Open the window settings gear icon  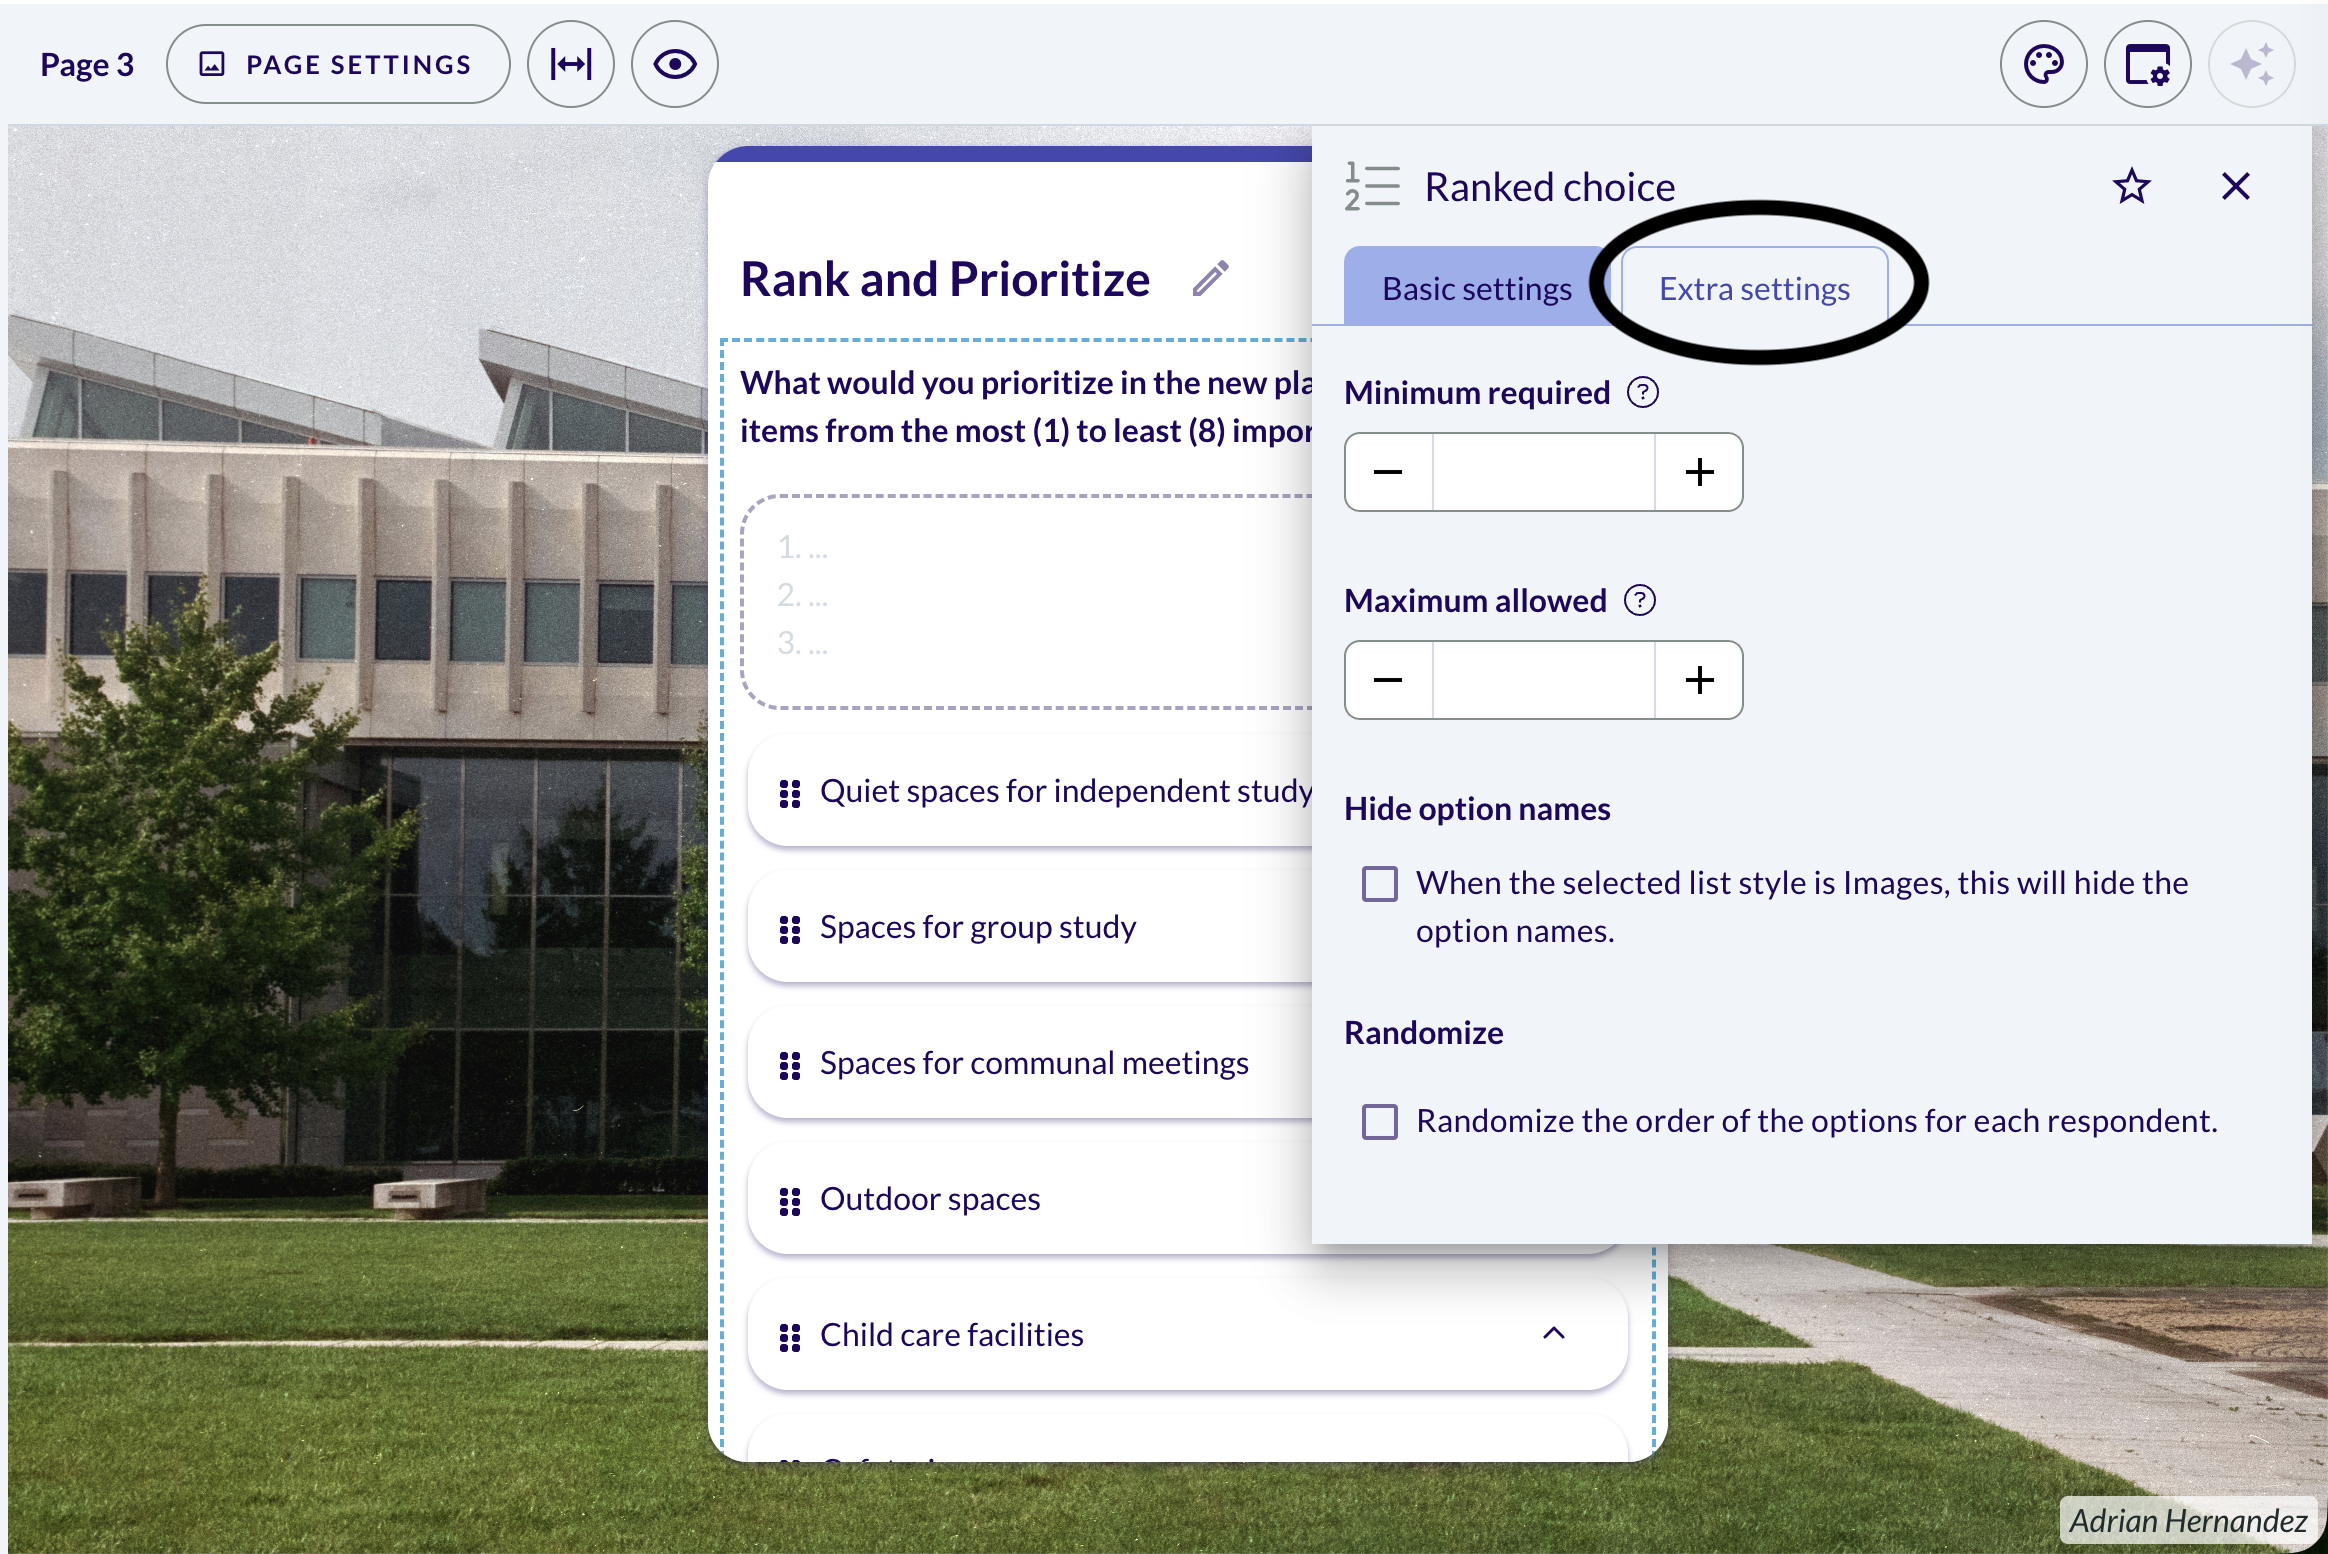2147,64
